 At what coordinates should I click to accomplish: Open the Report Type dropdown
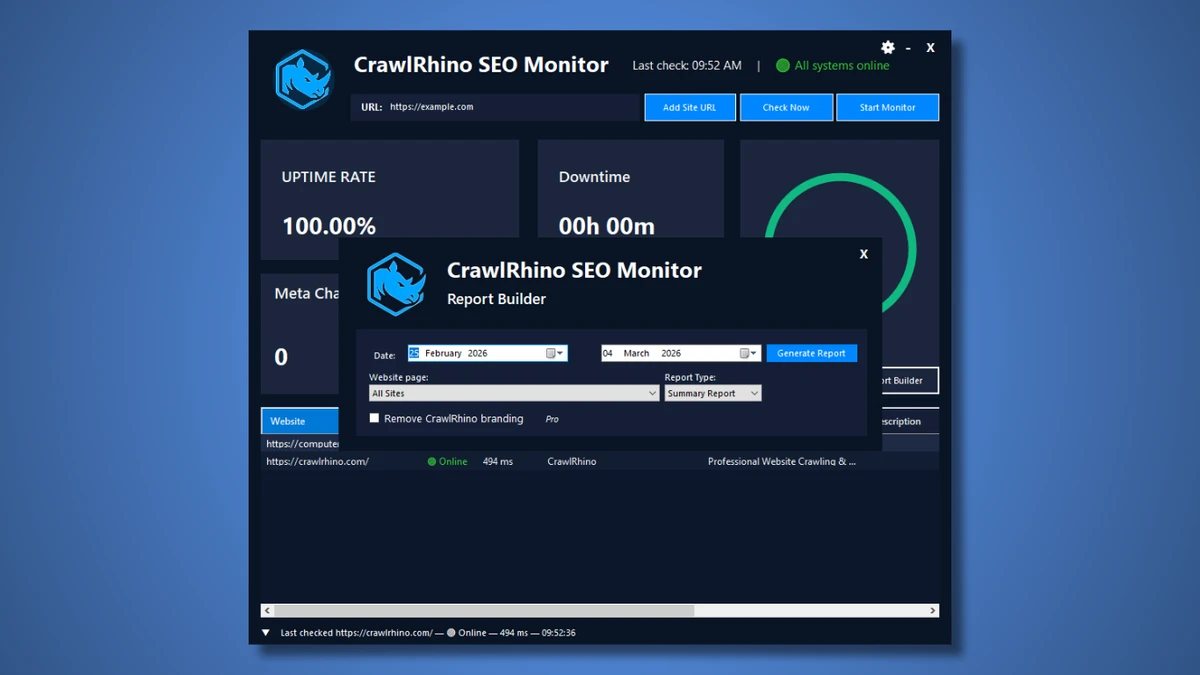(x=713, y=394)
